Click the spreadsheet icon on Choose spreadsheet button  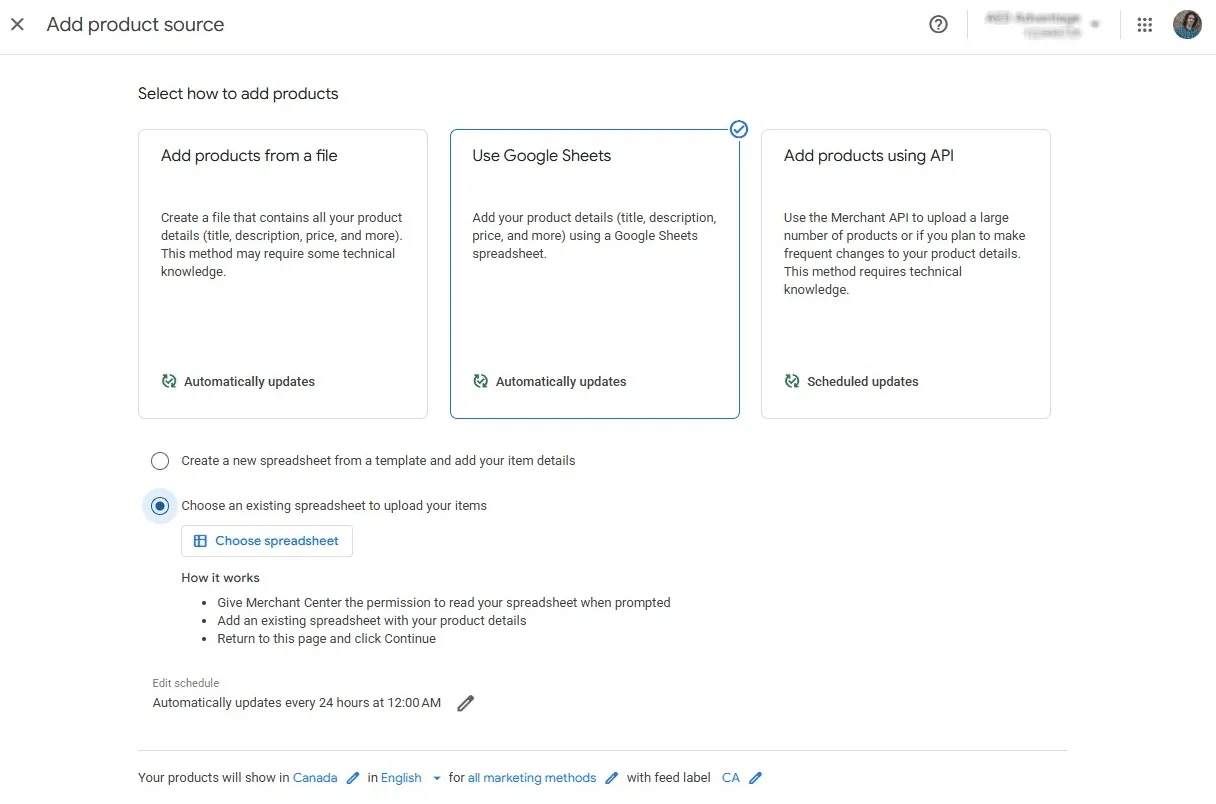(x=199, y=540)
